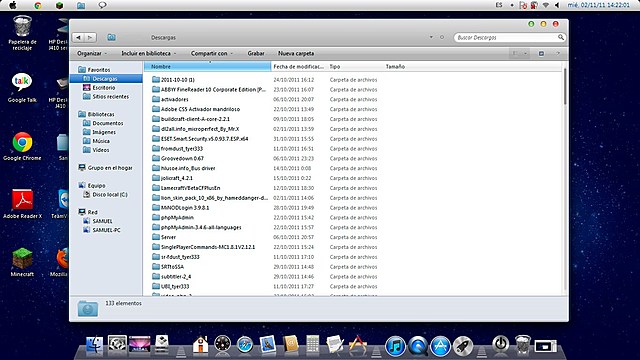The image size is (640, 360).
Task: Open Sitios recientes in the sidebar
Action: click(x=110, y=97)
